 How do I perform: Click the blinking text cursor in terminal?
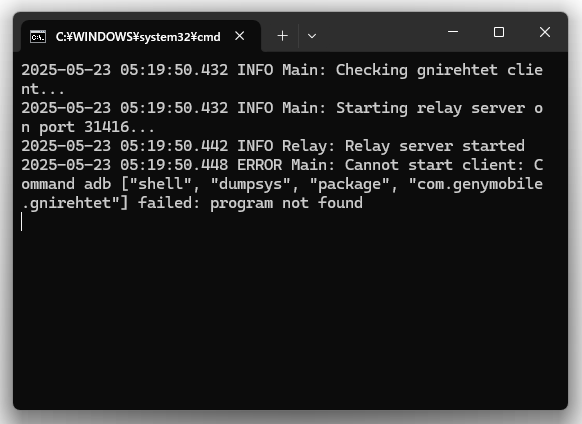(22, 222)
